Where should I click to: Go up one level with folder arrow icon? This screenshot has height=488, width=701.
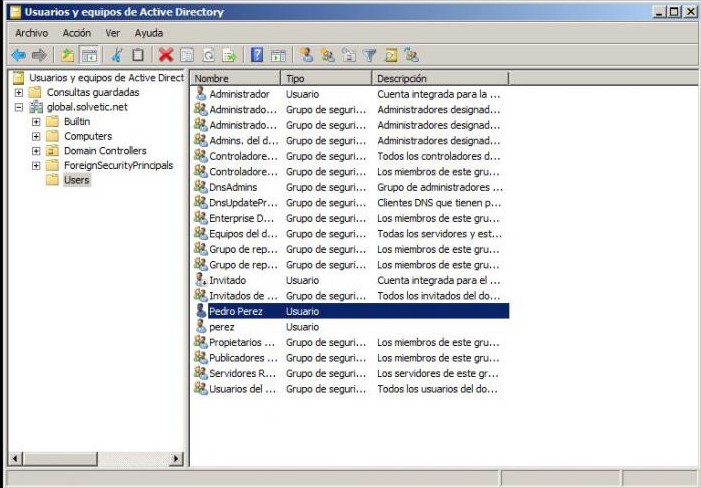(x=68, y=55)
